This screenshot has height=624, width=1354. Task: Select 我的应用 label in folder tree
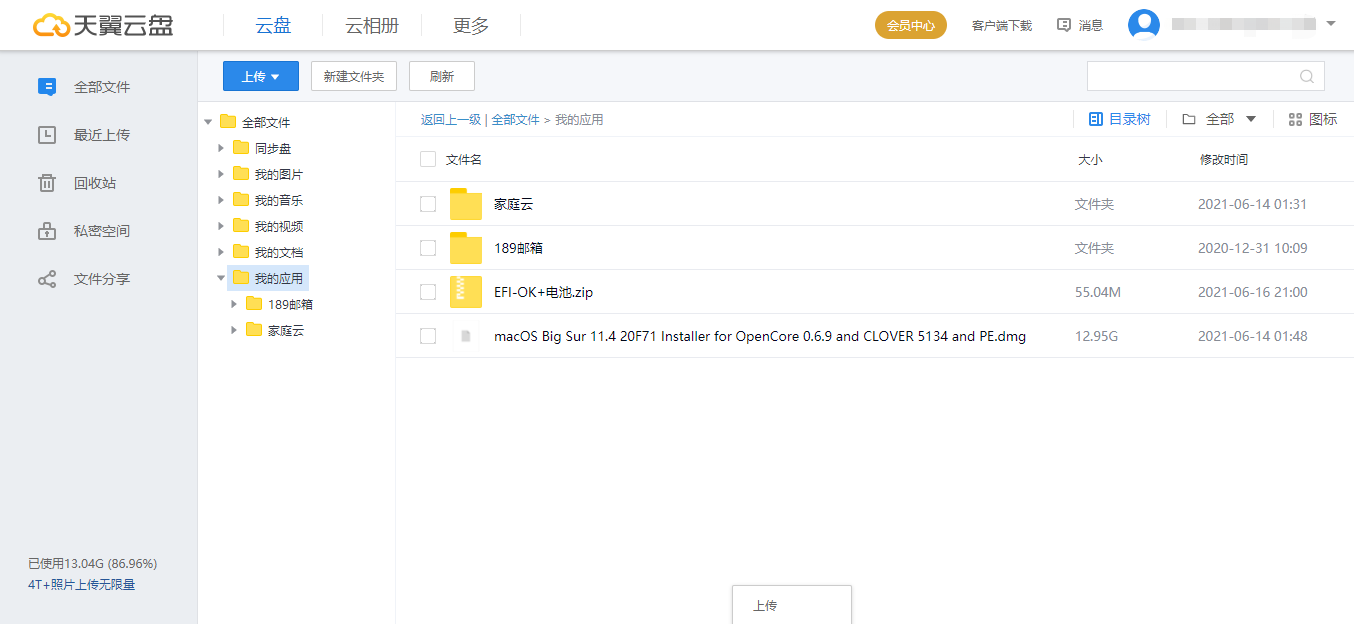pos(279,278)
